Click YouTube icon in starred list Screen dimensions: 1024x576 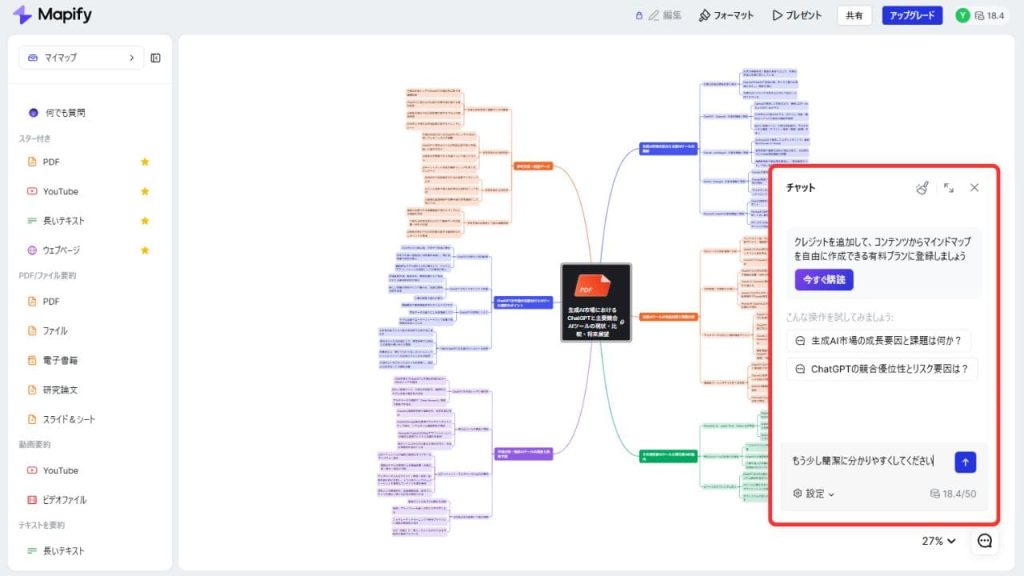(x=32, y=191)
